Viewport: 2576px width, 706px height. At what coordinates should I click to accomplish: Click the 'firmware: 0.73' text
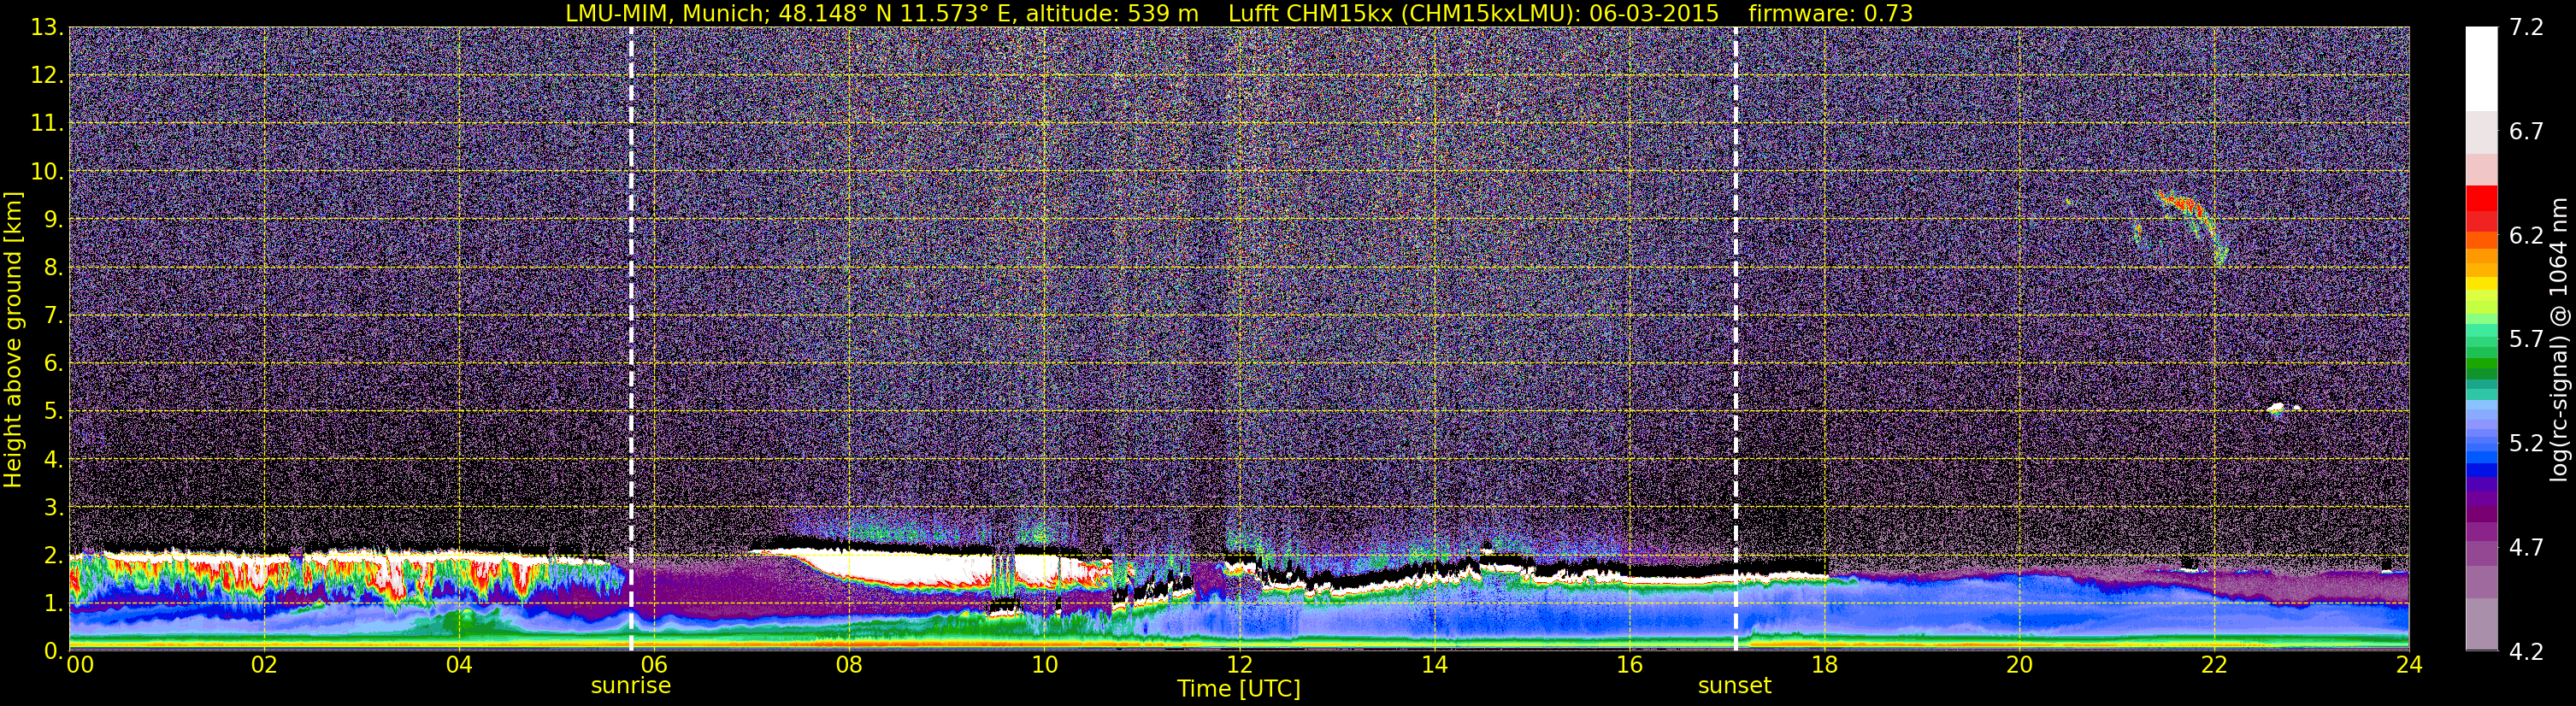1831,13
